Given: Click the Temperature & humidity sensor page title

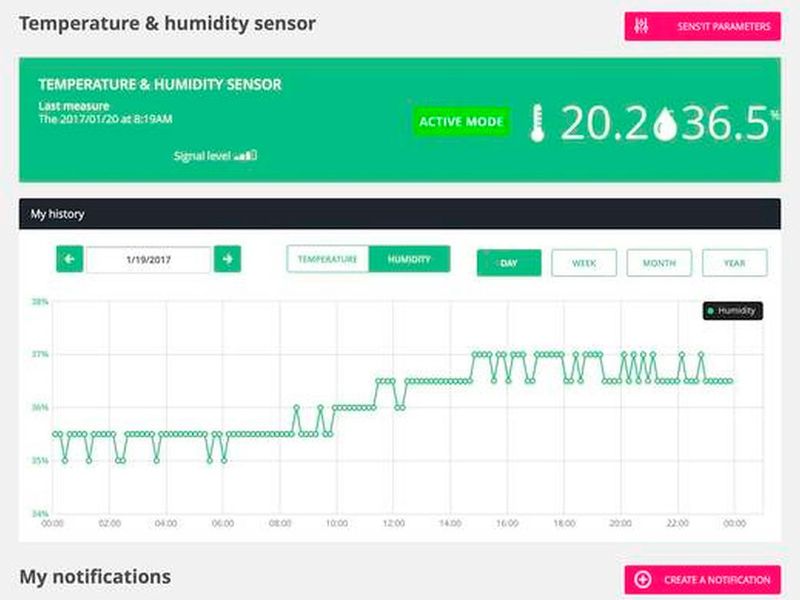Looking at the screenshot, I should (167, 23).
